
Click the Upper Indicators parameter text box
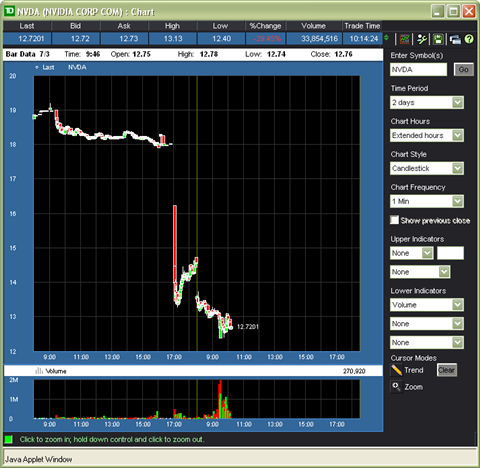coord(450,253)
